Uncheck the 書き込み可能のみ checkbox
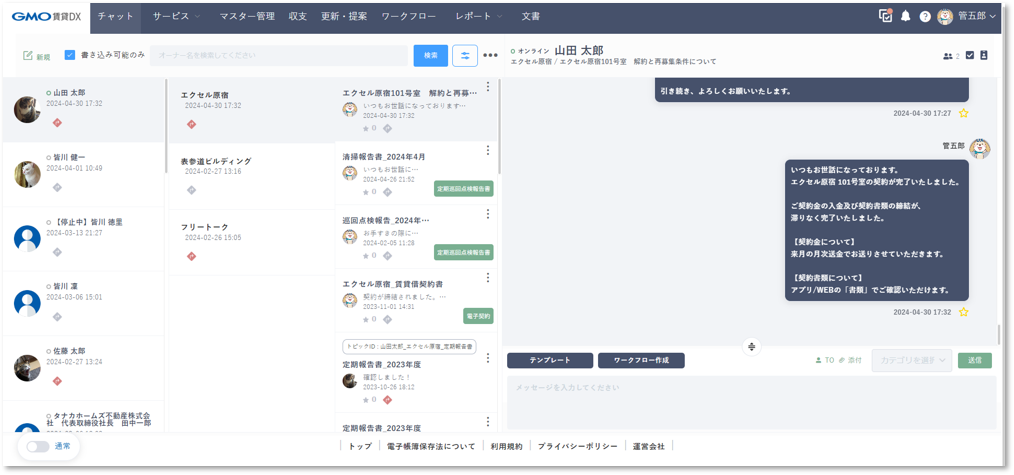 [70, 55]
